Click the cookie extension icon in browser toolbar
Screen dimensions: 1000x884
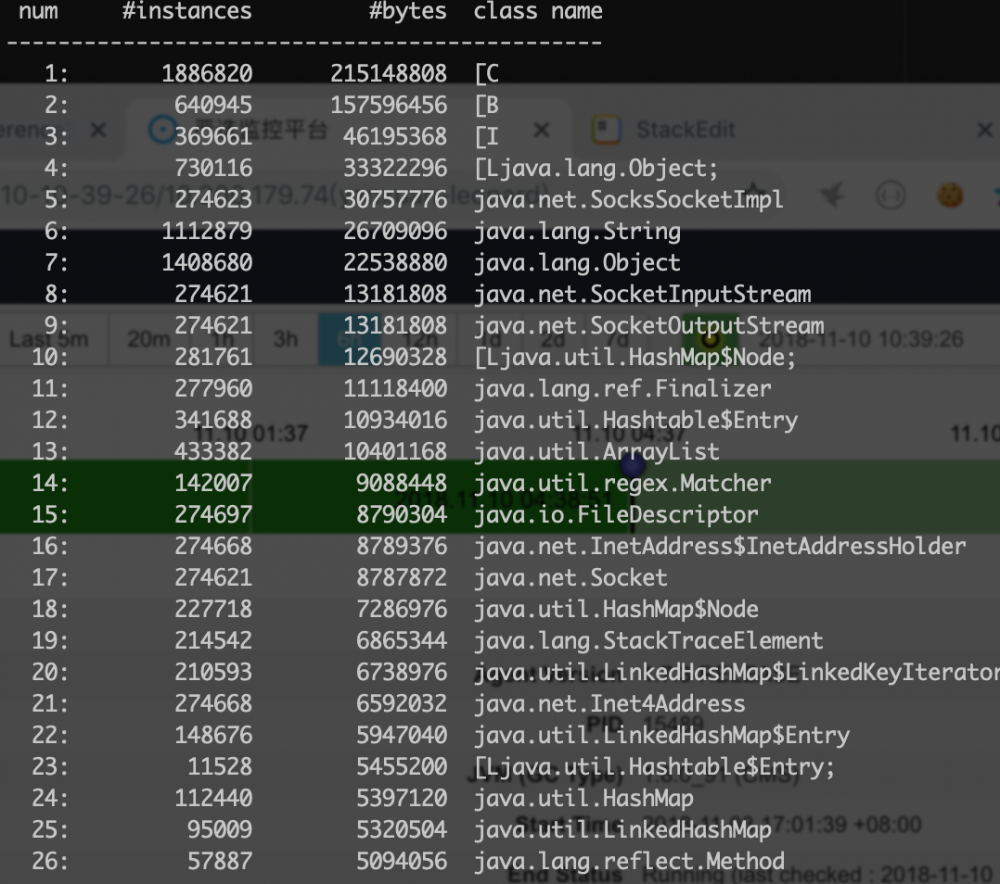click(949, 195)
